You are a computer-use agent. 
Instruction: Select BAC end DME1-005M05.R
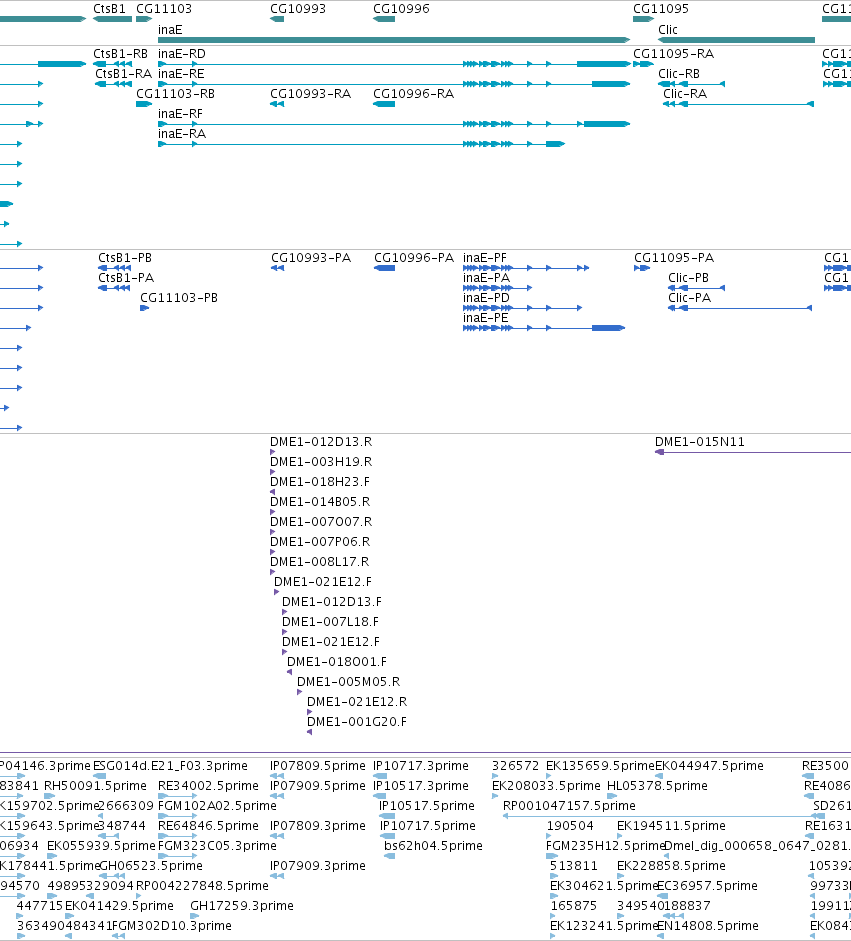pyautogui.click(x=299, y=692)
